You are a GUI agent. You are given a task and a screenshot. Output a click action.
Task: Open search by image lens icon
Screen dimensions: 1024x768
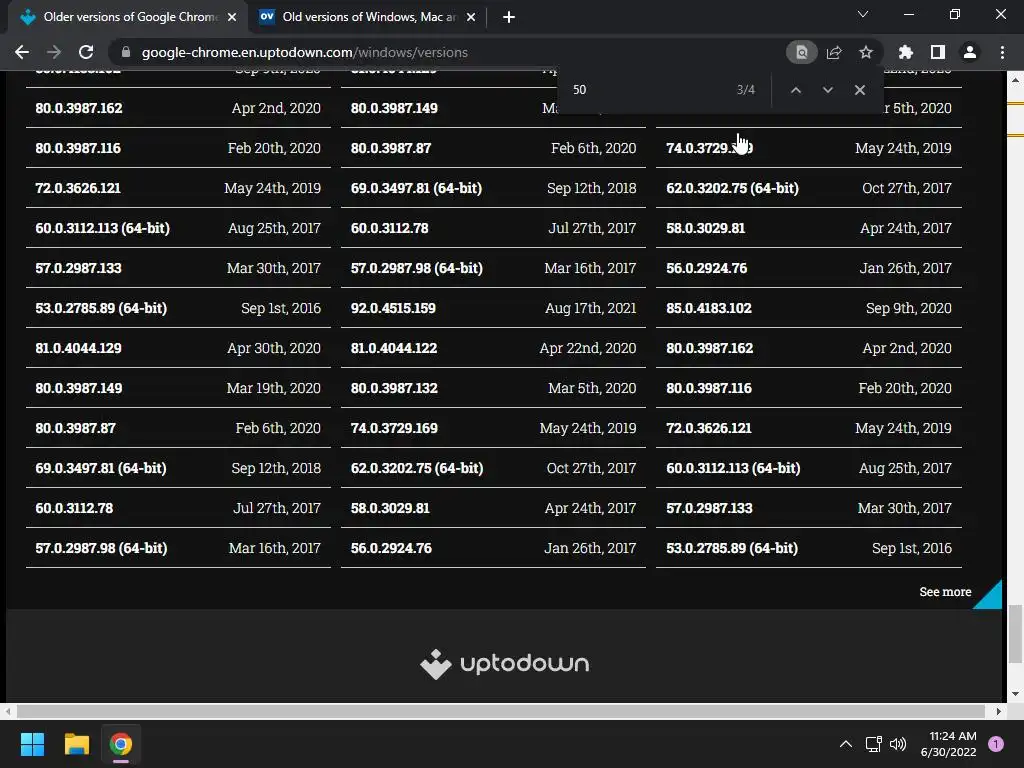(801, 52)
